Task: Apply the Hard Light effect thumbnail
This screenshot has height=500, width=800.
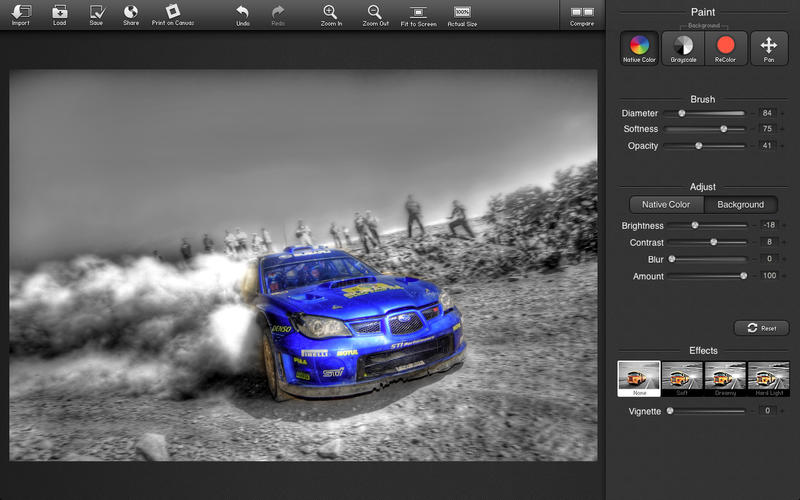Action: [x=768, y=379]
